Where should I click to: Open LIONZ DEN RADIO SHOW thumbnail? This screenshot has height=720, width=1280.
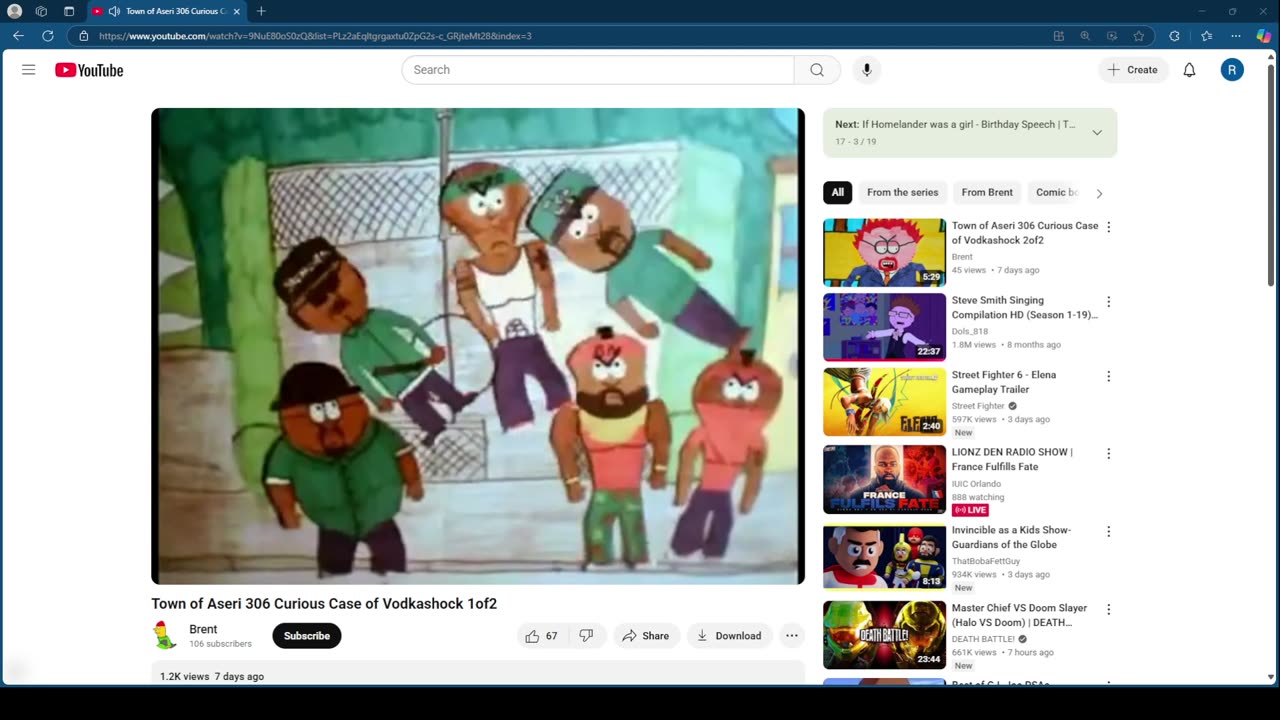[884, 480]
